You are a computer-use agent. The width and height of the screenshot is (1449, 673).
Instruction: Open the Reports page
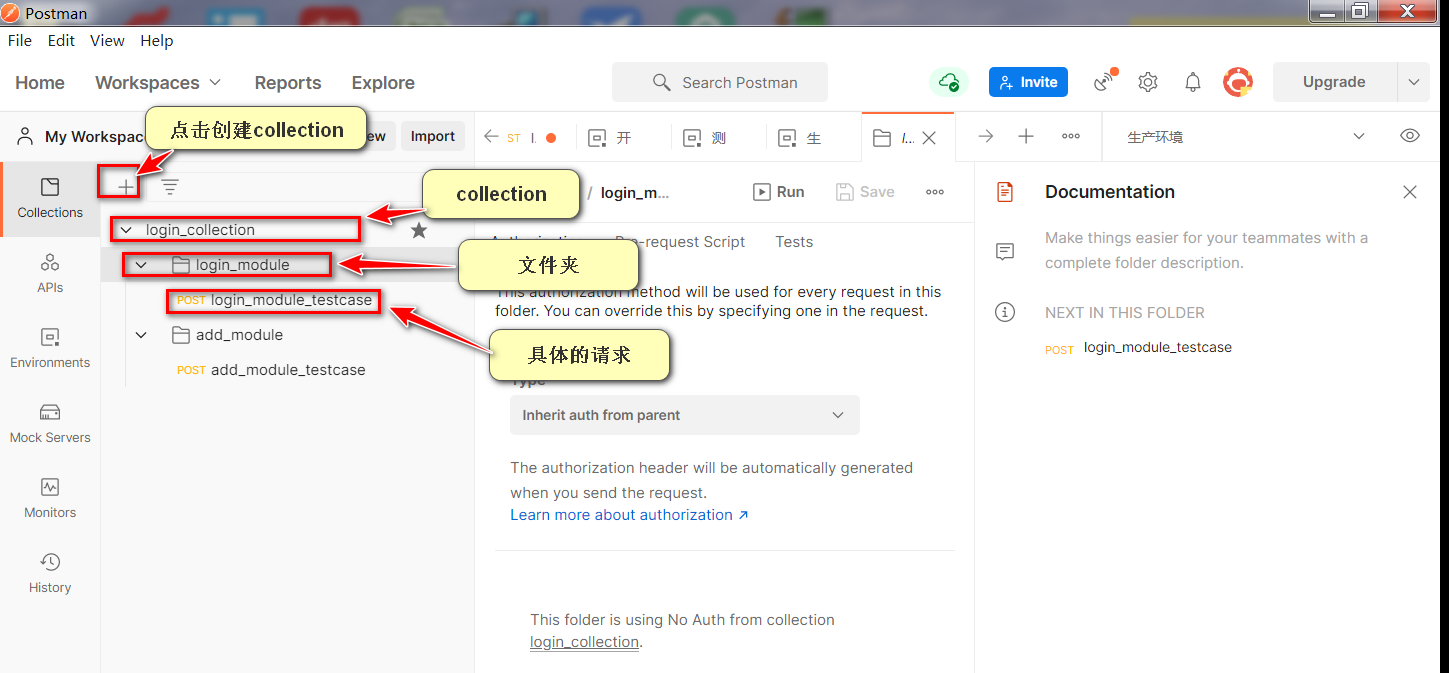pos(288,83)
